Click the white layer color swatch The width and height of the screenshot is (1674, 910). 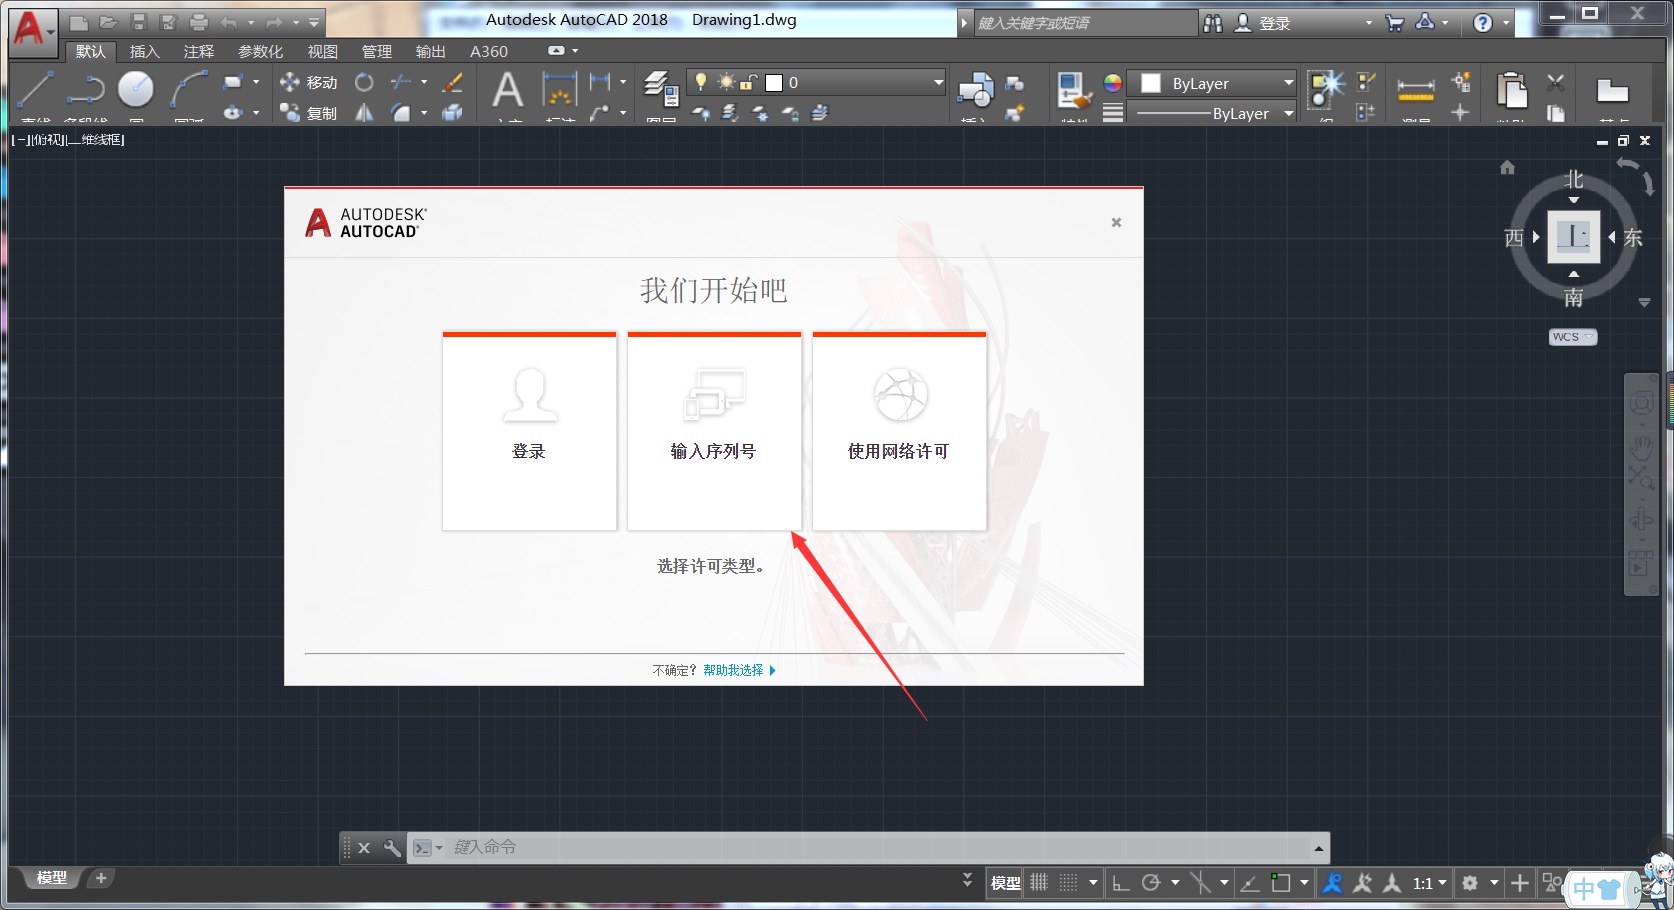point(774,82)
